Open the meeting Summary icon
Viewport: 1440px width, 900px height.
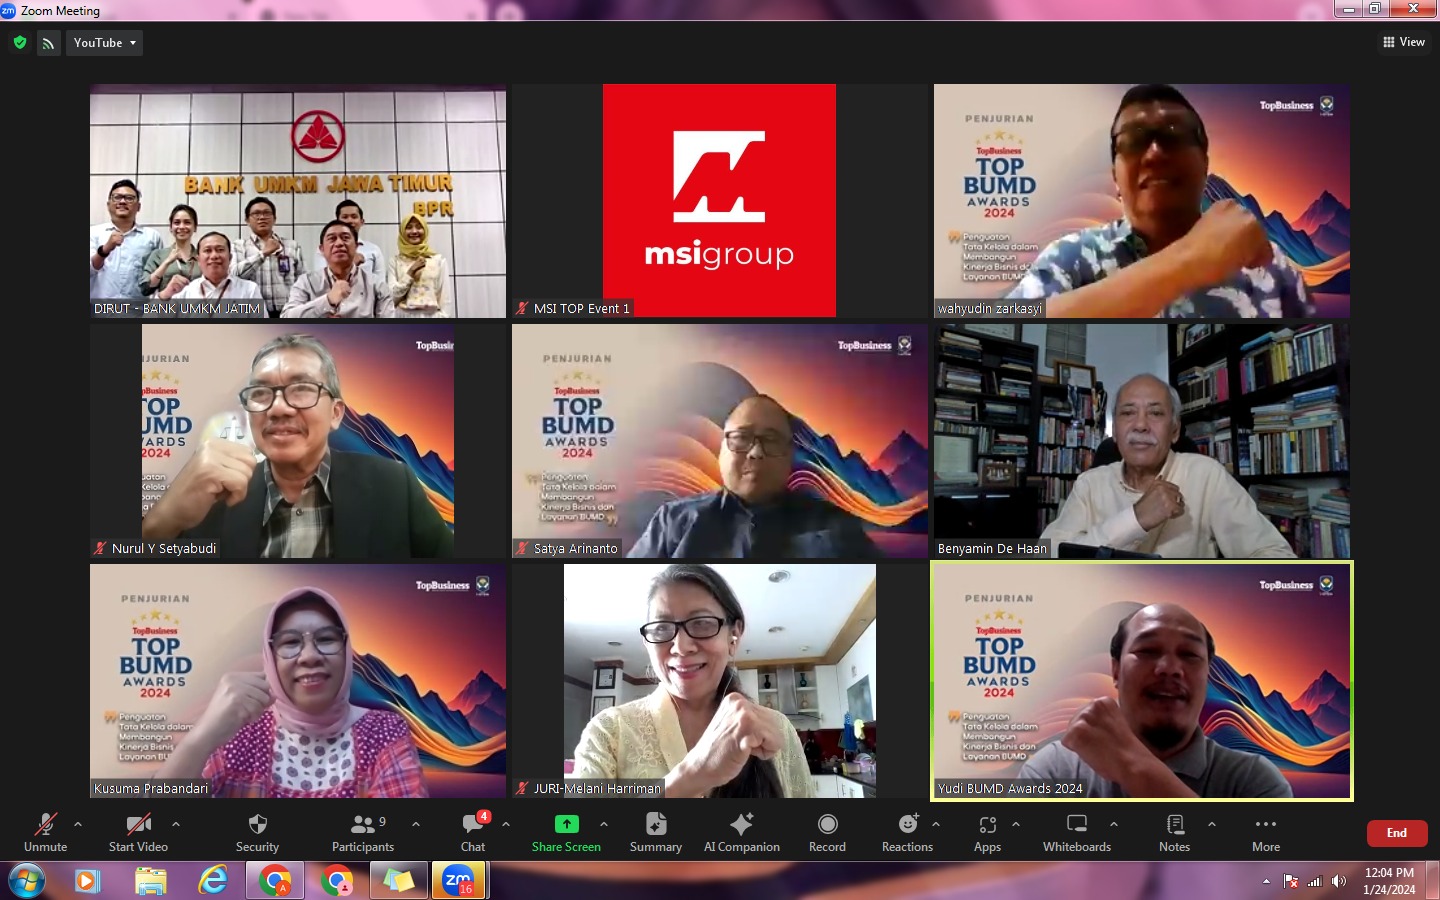tap(656, 825)
